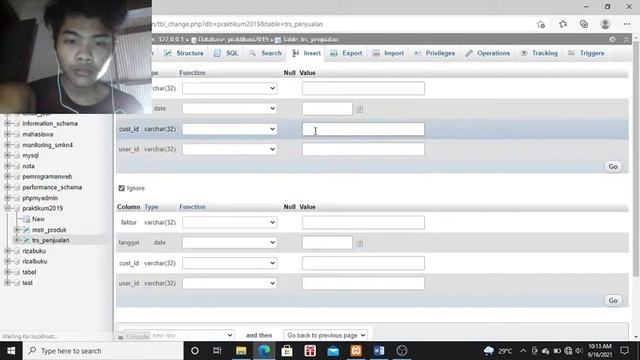Select the trs_penjualan table
640x360 pixels.
pyautogui.click(x=51, y=240)
